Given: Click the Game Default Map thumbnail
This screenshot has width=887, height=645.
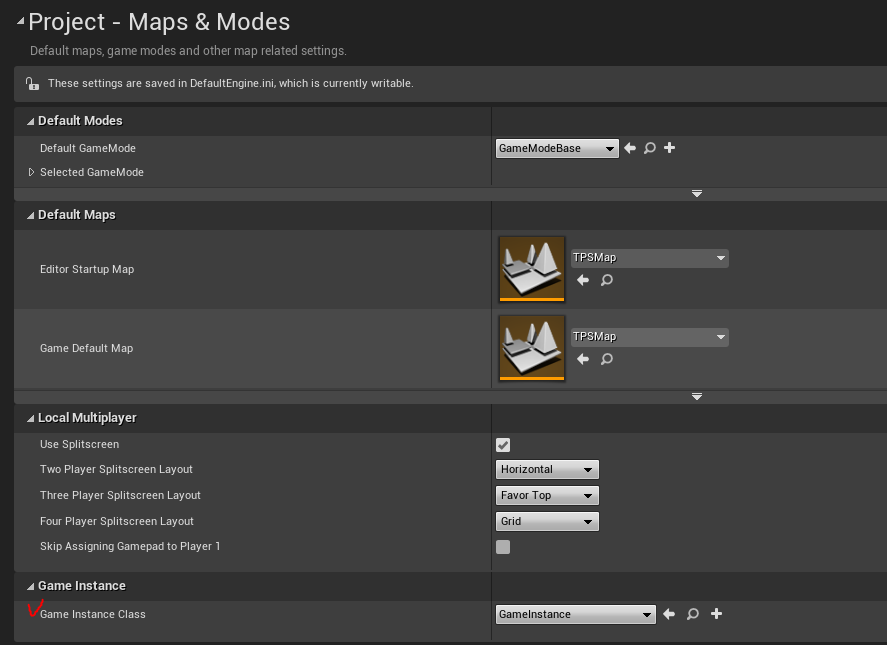Looking at the screenshot, I should point(532,348).
